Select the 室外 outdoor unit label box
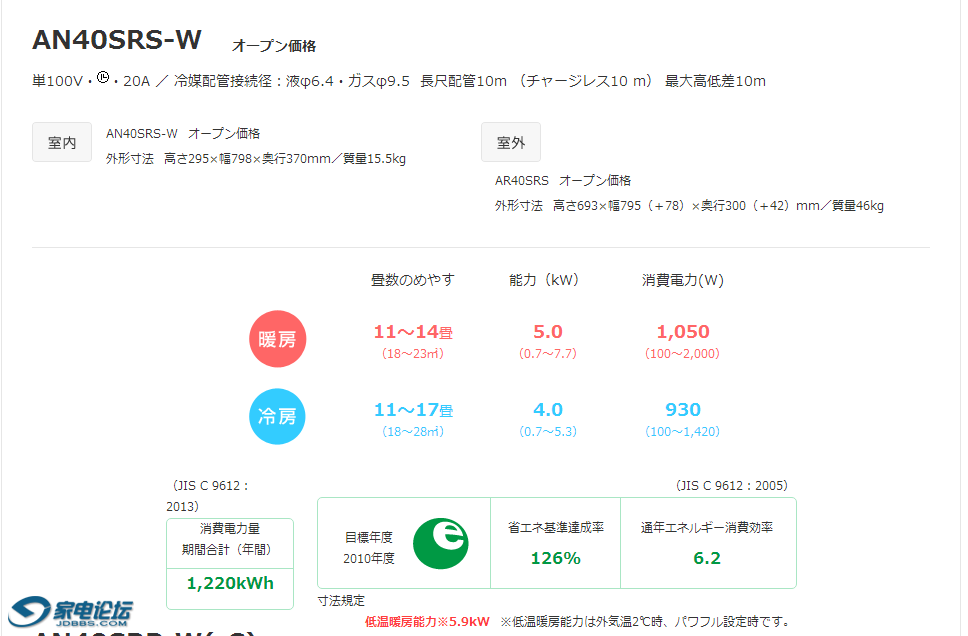Screen dimensions: 968x636 point(510,141)
